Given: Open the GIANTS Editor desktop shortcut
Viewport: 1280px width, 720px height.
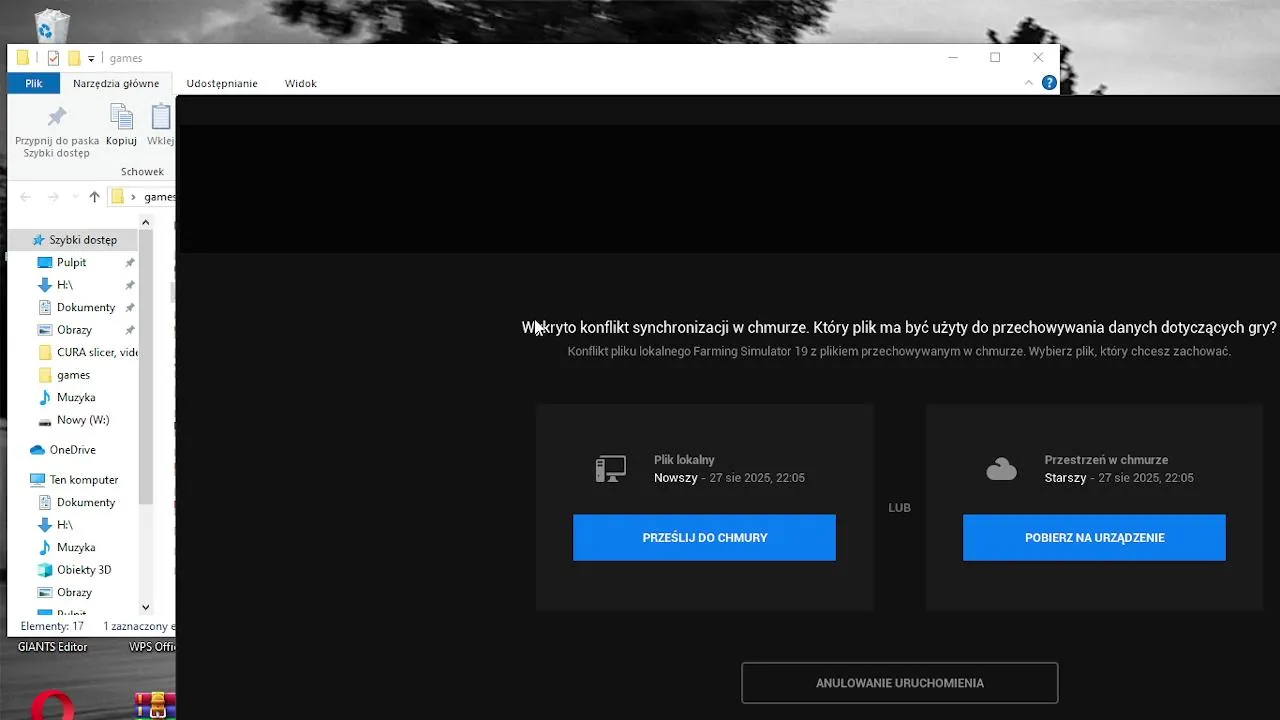Looking at the screenshot, I should pyautogui.click(x=53, y=647).
